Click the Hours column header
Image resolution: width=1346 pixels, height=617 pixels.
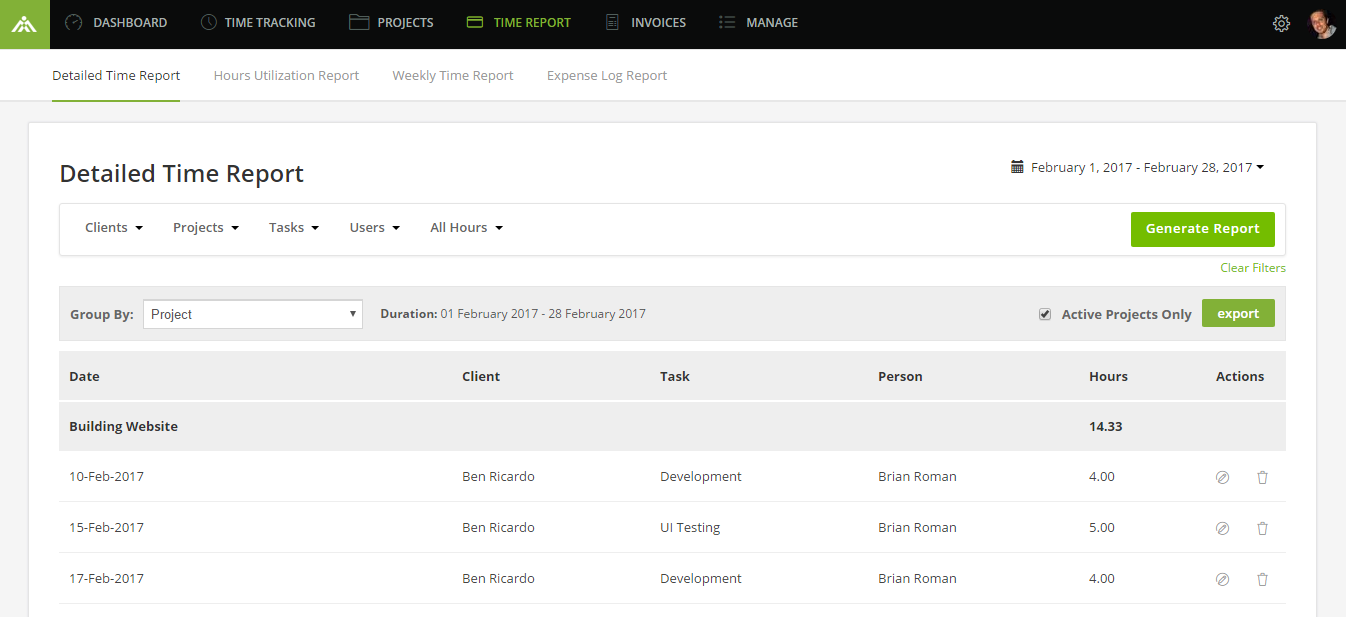1108,376
